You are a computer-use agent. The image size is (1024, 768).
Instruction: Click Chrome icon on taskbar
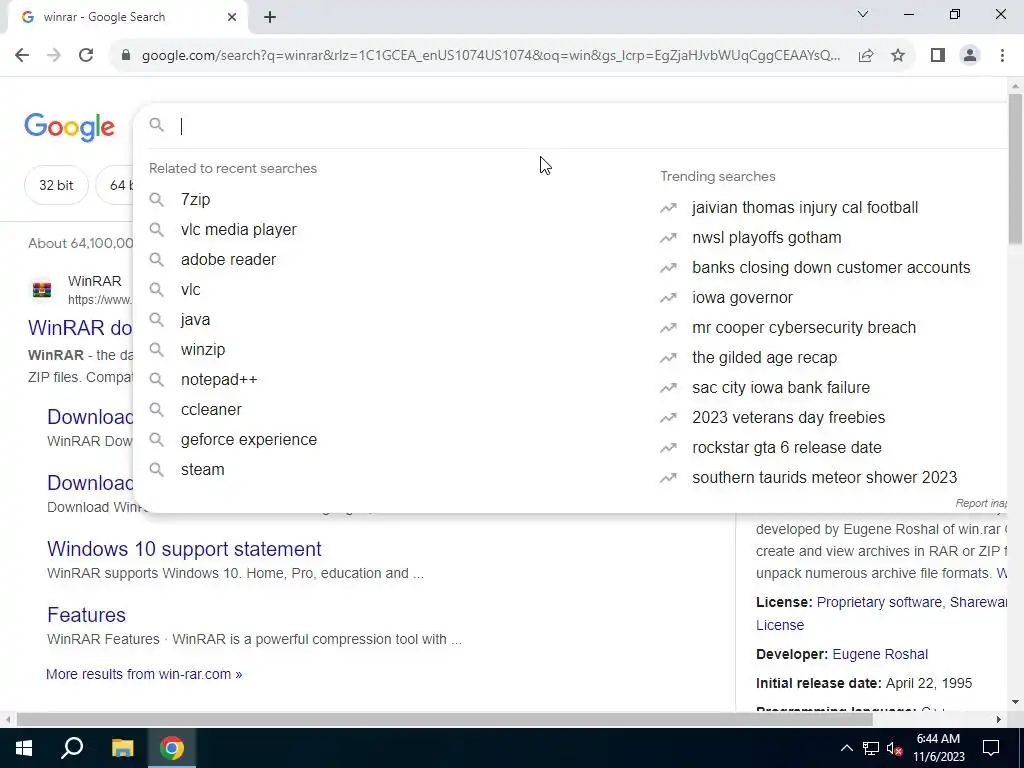coord(172,748)
